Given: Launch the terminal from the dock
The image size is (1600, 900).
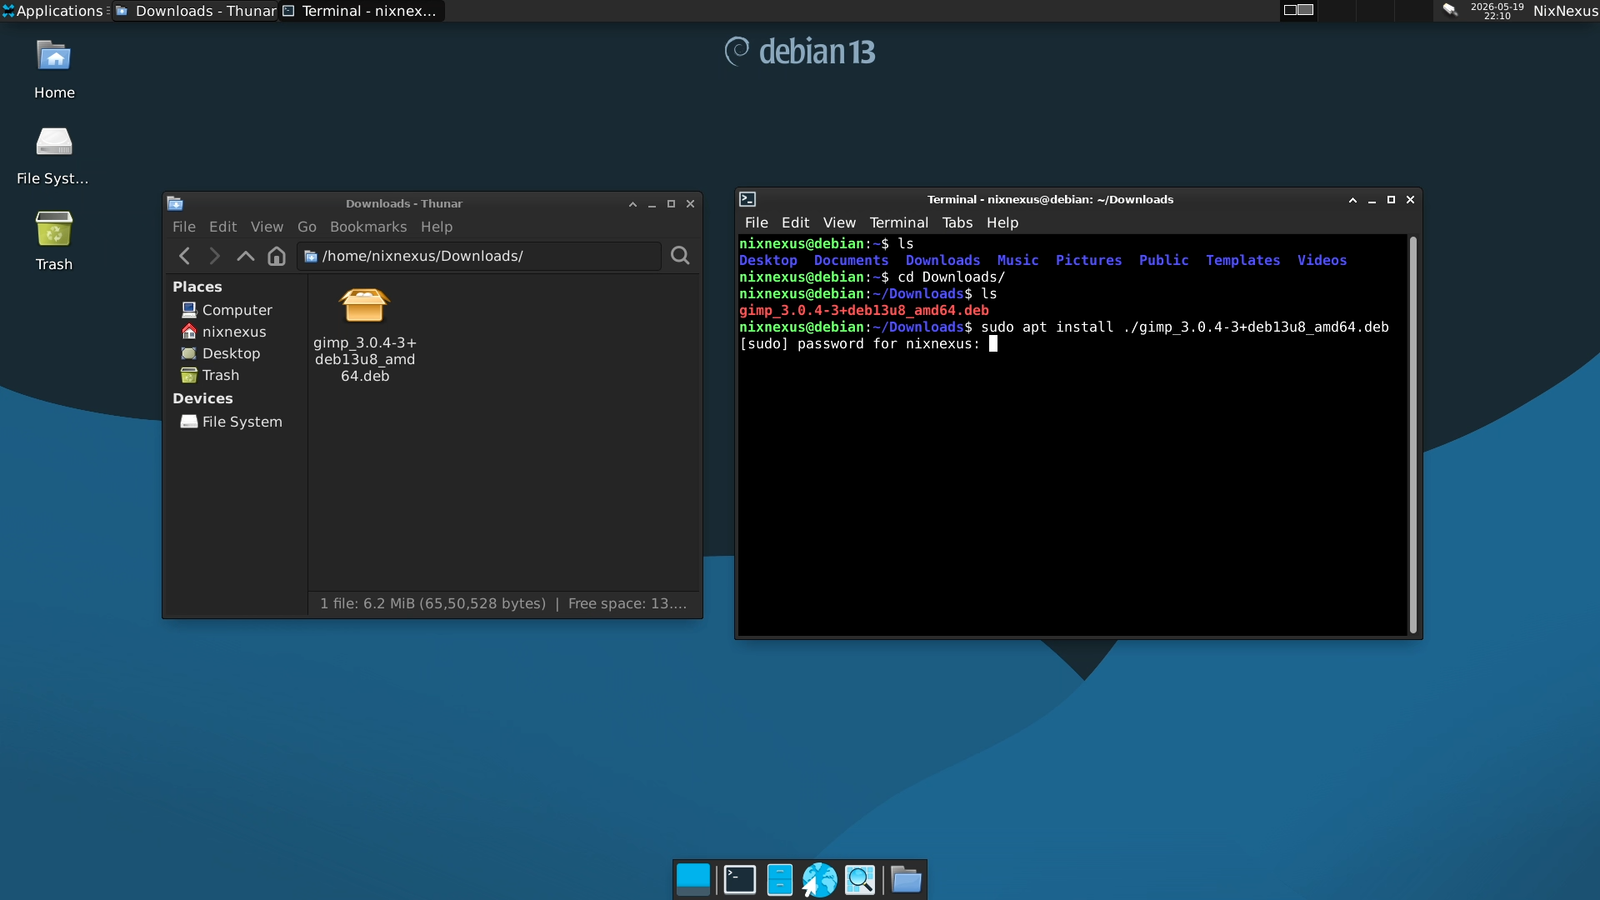Looking at the screenshot, I should 740,879.
